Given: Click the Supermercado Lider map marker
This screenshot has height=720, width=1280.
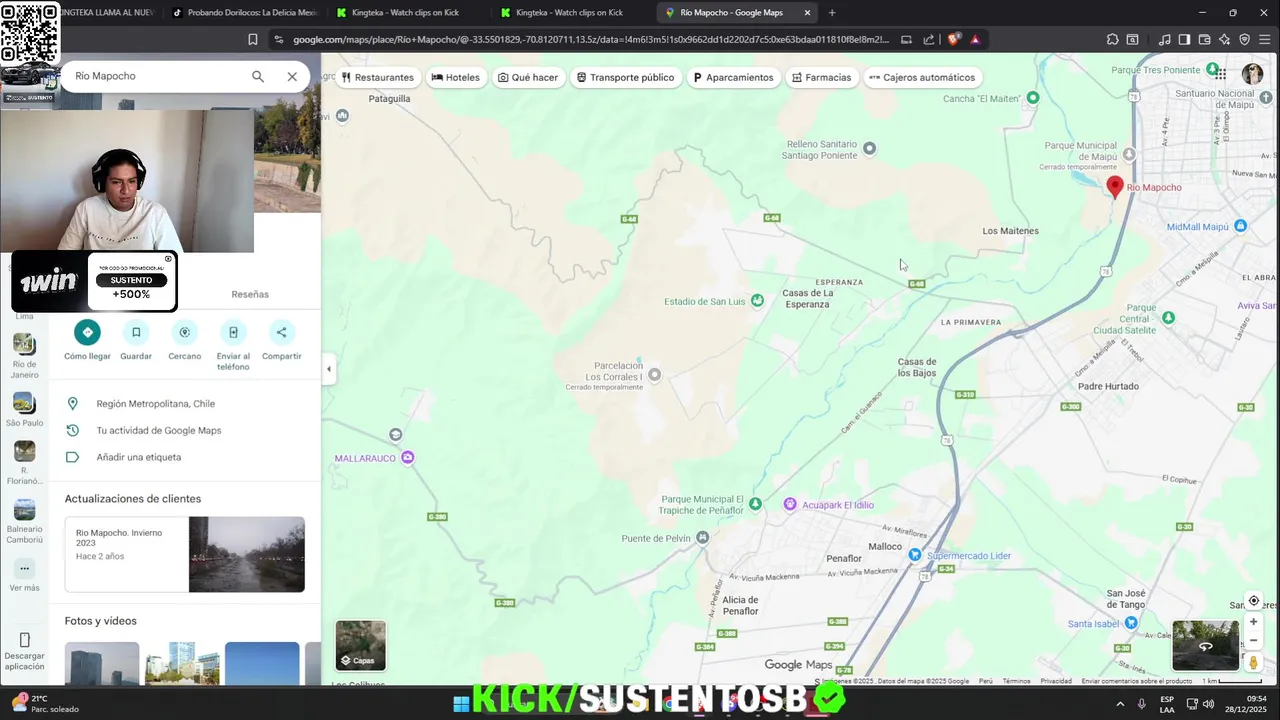Looking at the screenshot, I should click(x=915, y=555).
